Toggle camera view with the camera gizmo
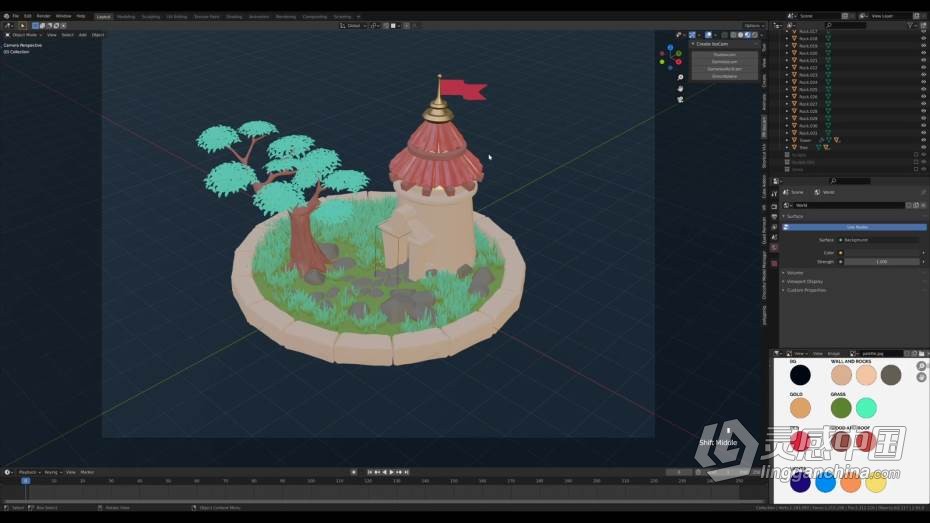This screenshot has height=523, width=930. click(680, 100)
